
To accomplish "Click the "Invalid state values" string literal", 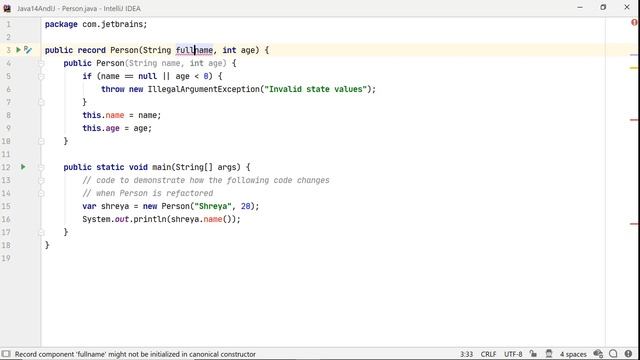I will click(316, 89).
